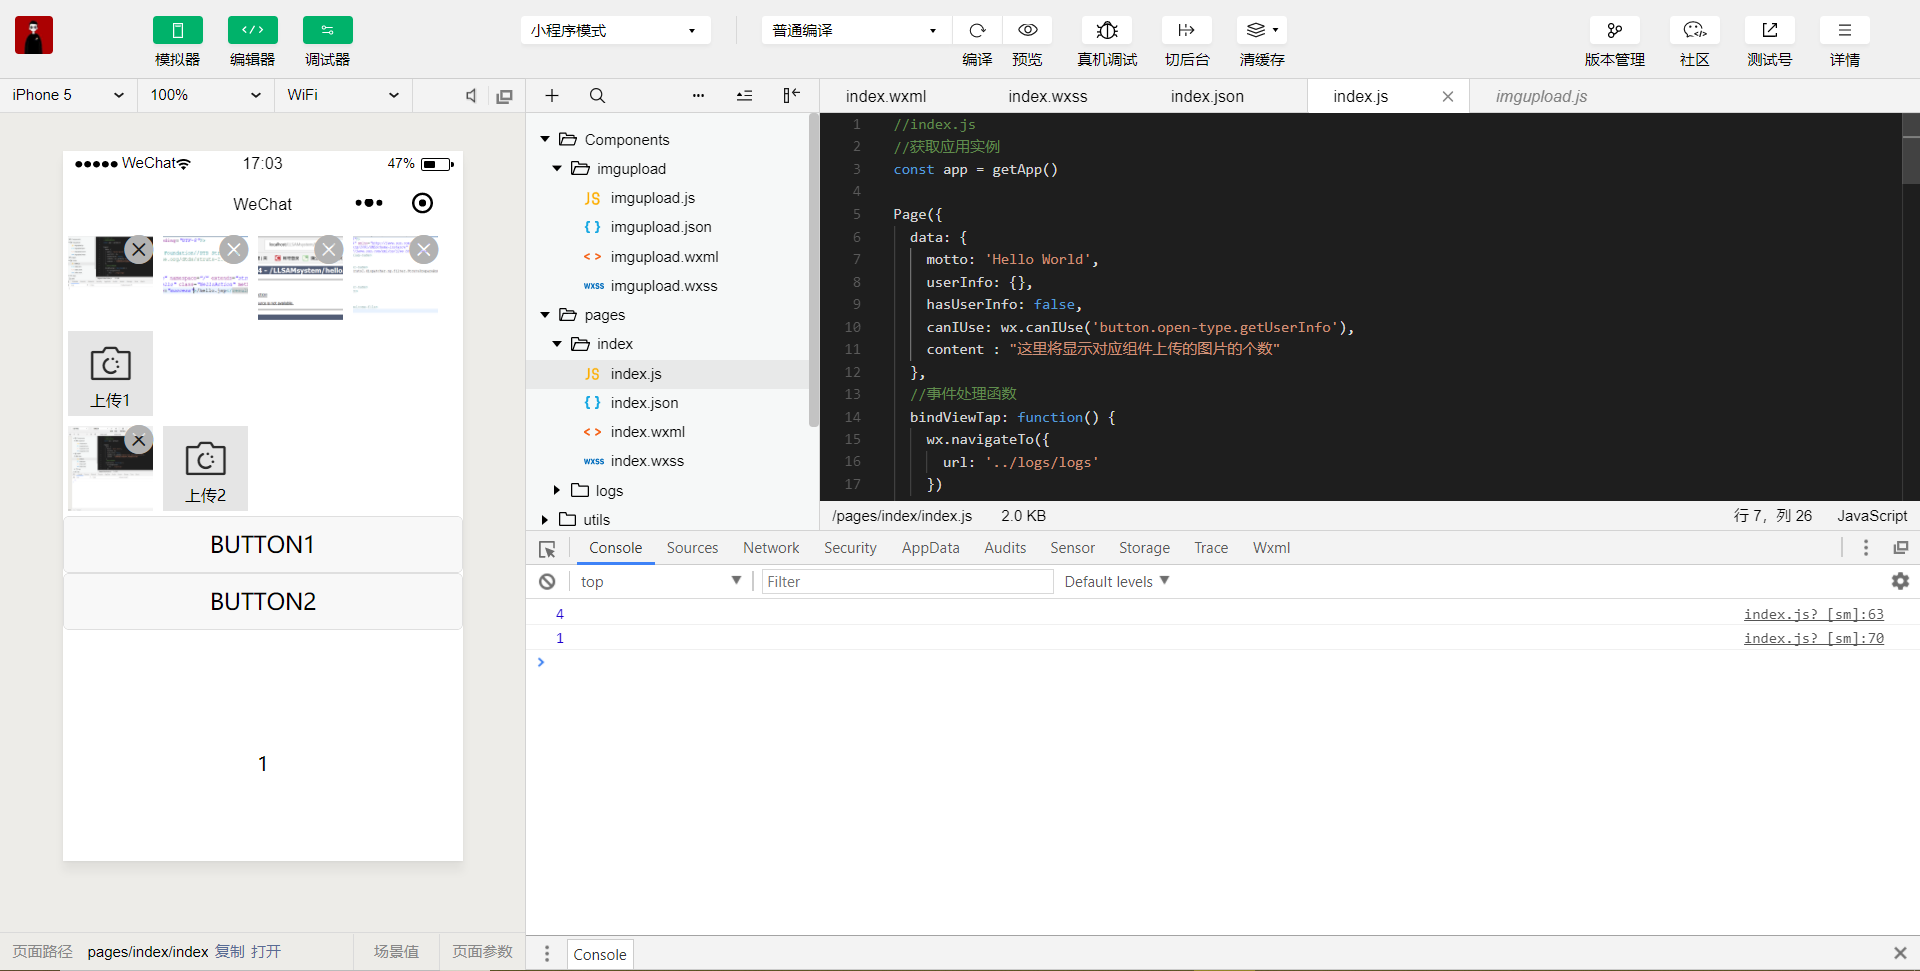Viewport: 1920px width, 971px height.
Task: Open the iPhone 5 device dropdown
Action: [68, 95]
